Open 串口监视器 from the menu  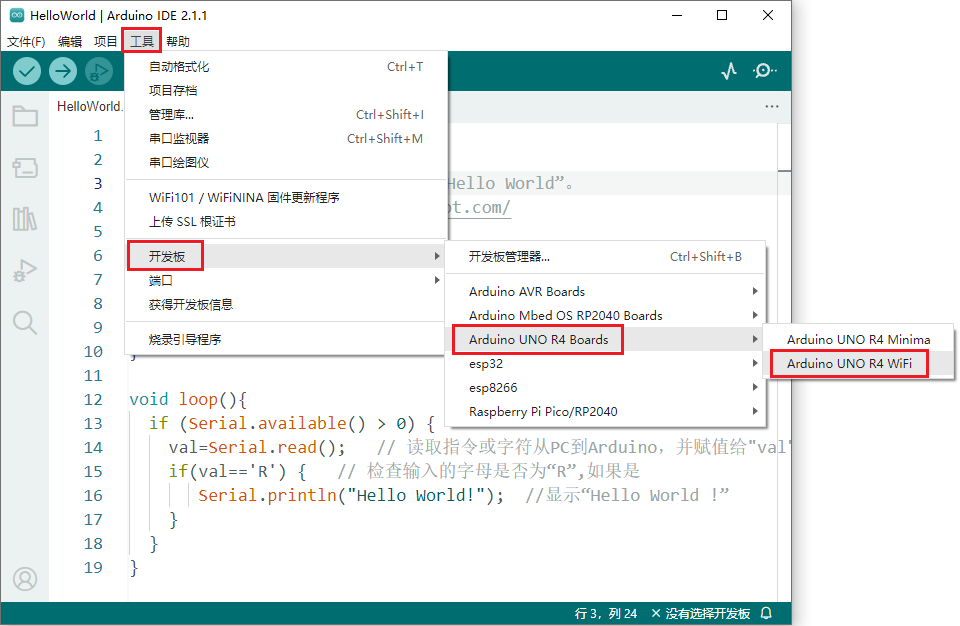coord(286,138)
